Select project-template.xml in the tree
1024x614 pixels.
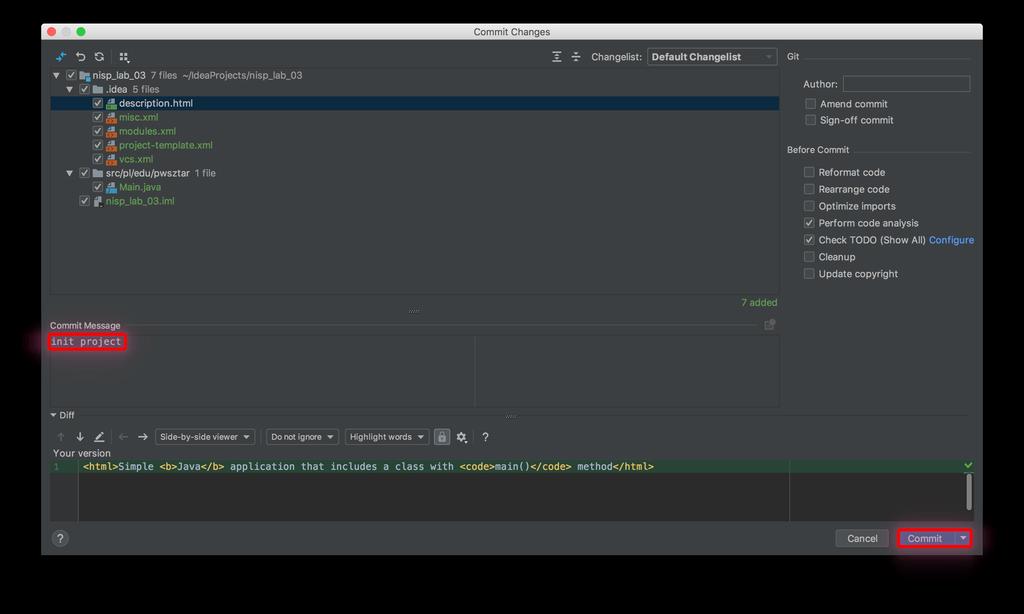[x=165, y=145]
